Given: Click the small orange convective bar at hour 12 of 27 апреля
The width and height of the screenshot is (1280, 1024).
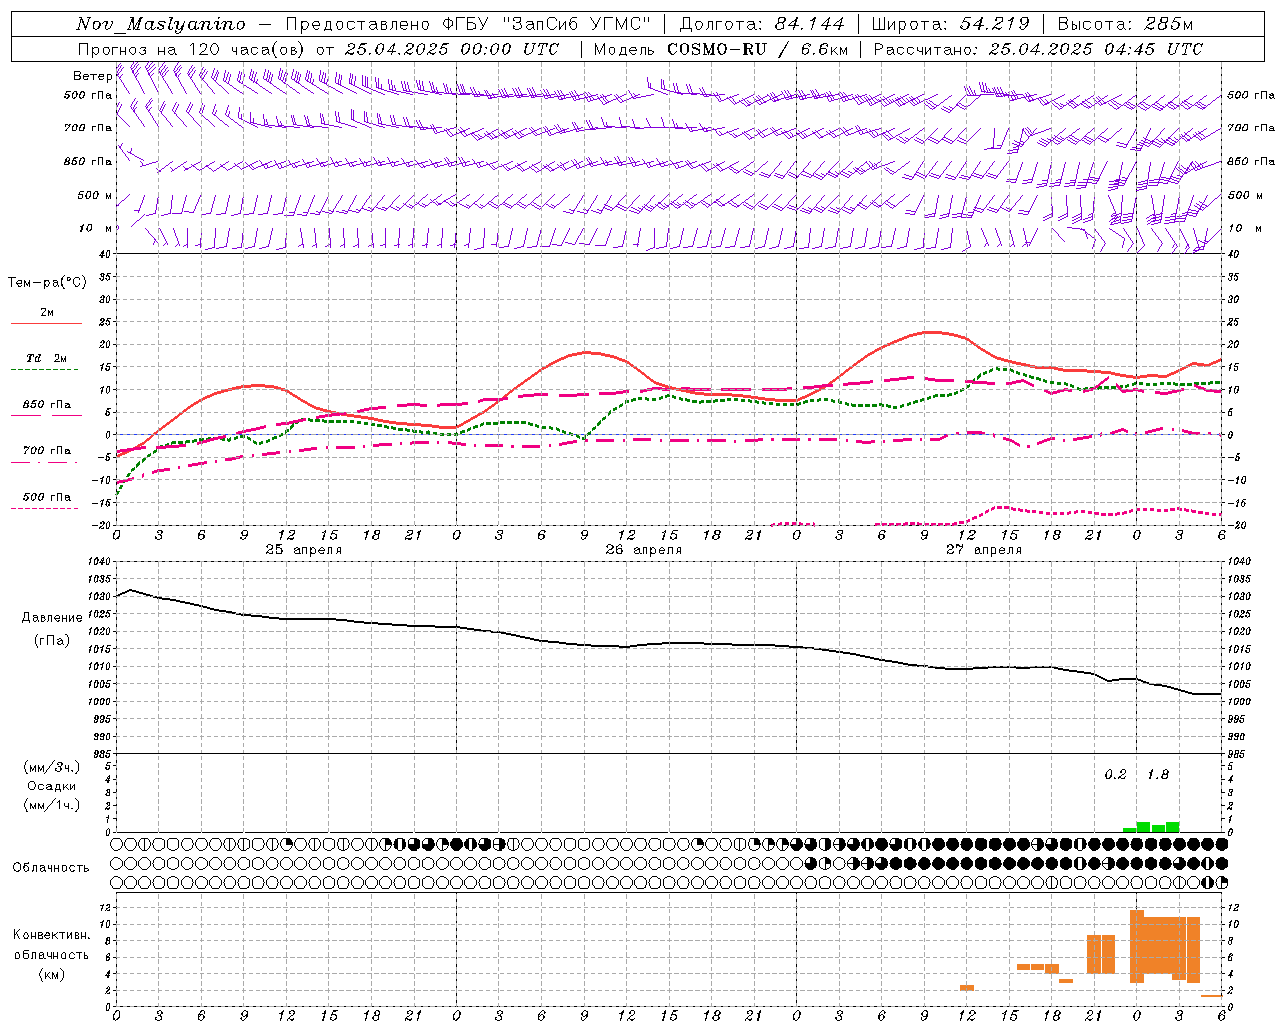Looking at the screenshot, I should point(967,988).
